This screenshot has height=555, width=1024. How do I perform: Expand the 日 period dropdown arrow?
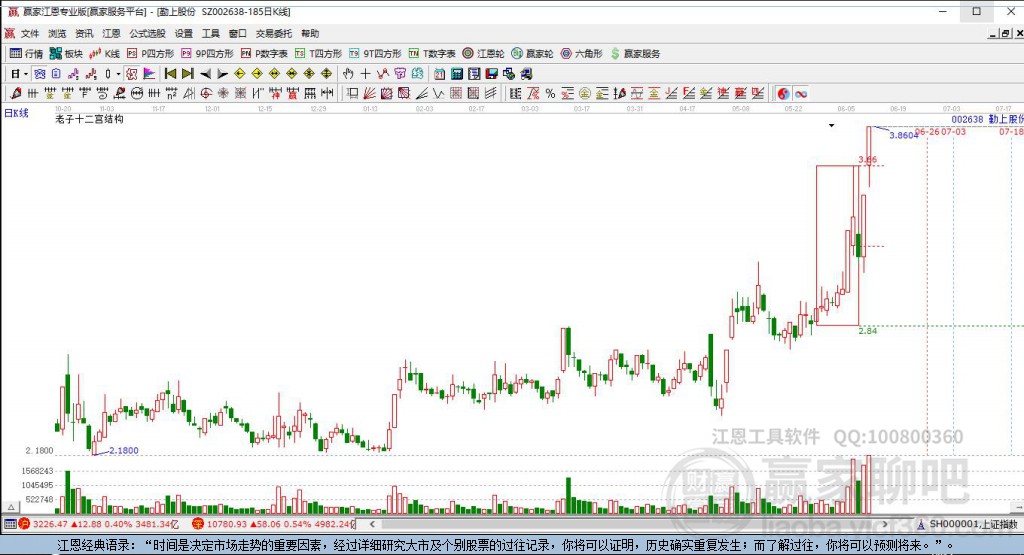26,74
